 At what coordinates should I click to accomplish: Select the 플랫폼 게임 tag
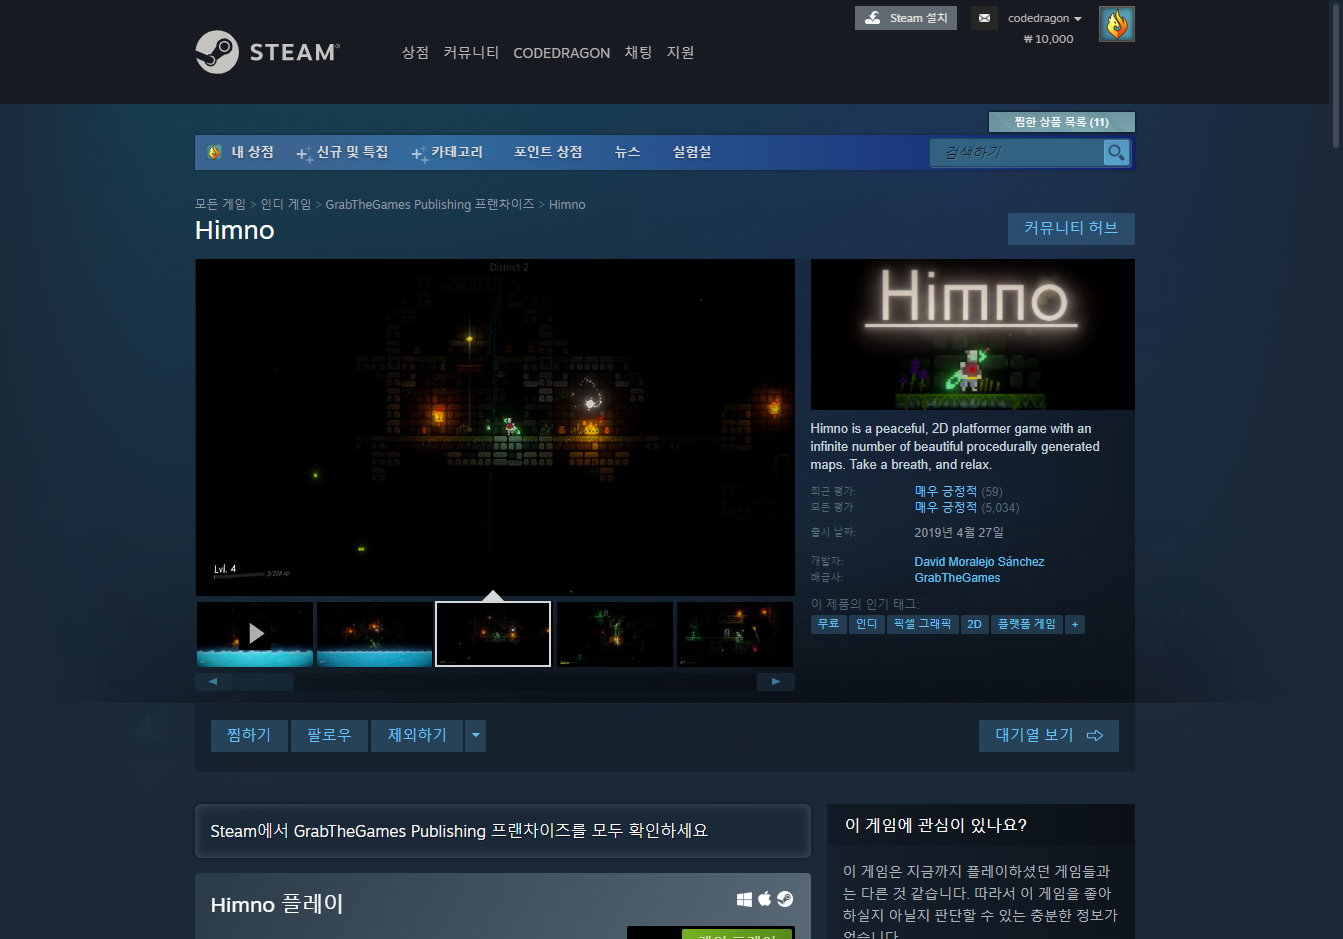(1027, 624)
